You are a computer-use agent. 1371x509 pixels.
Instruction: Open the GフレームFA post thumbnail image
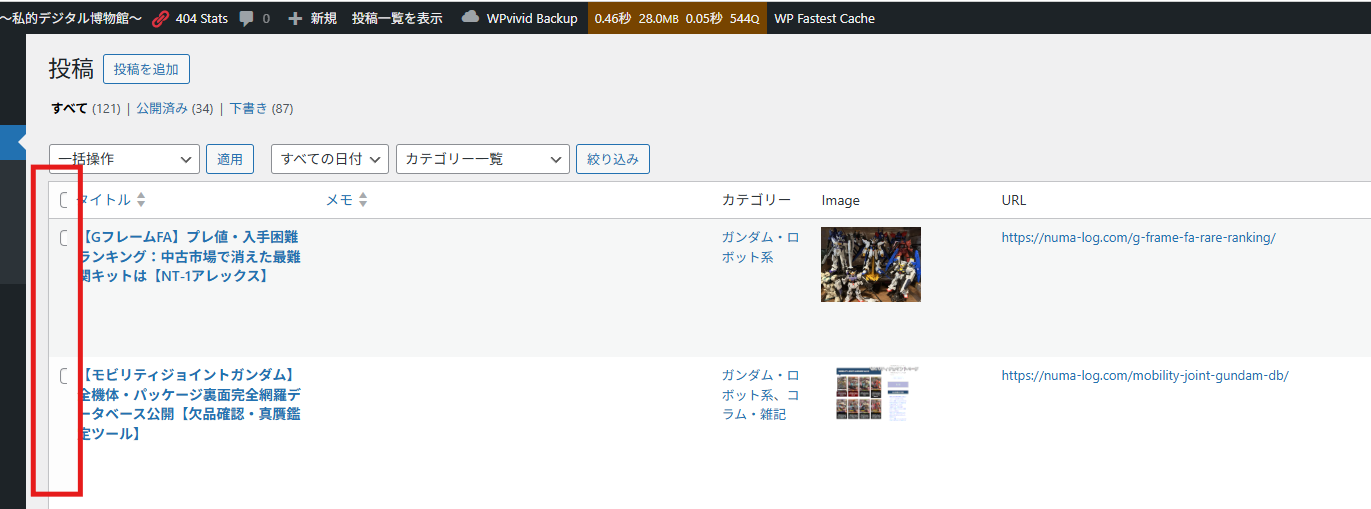coord(870,264)
